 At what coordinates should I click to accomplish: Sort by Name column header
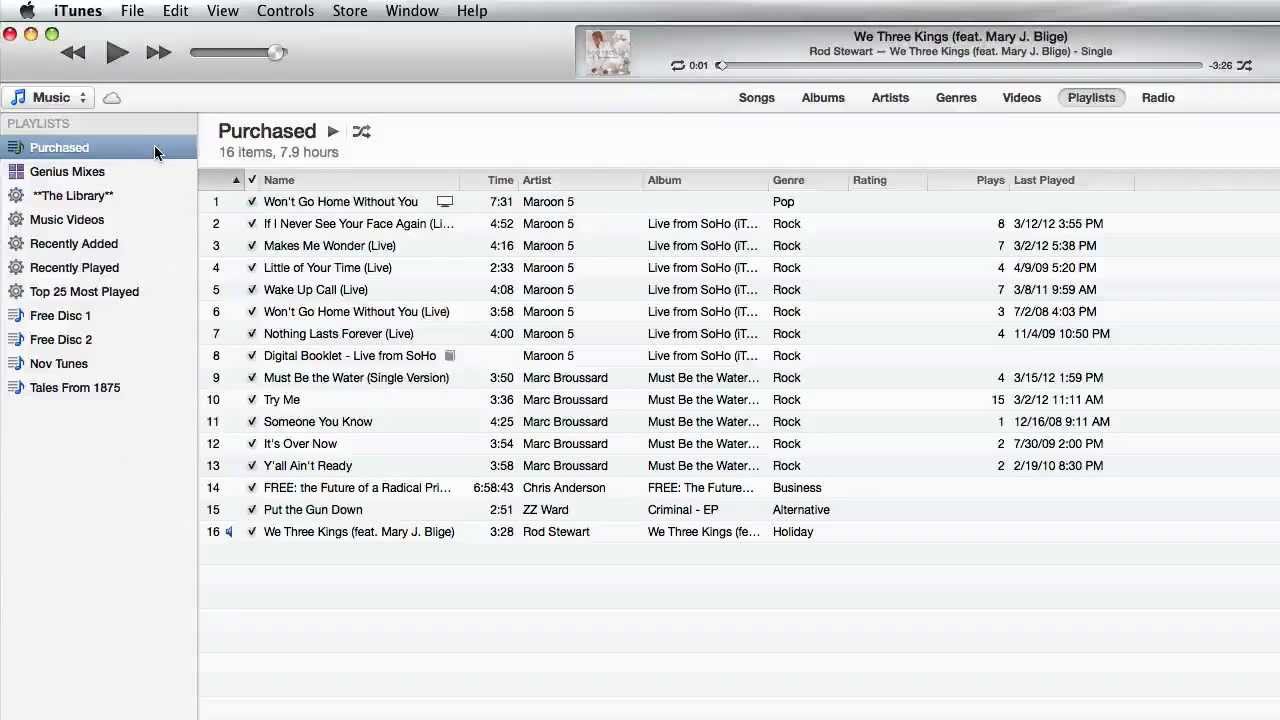coord(360,180)
